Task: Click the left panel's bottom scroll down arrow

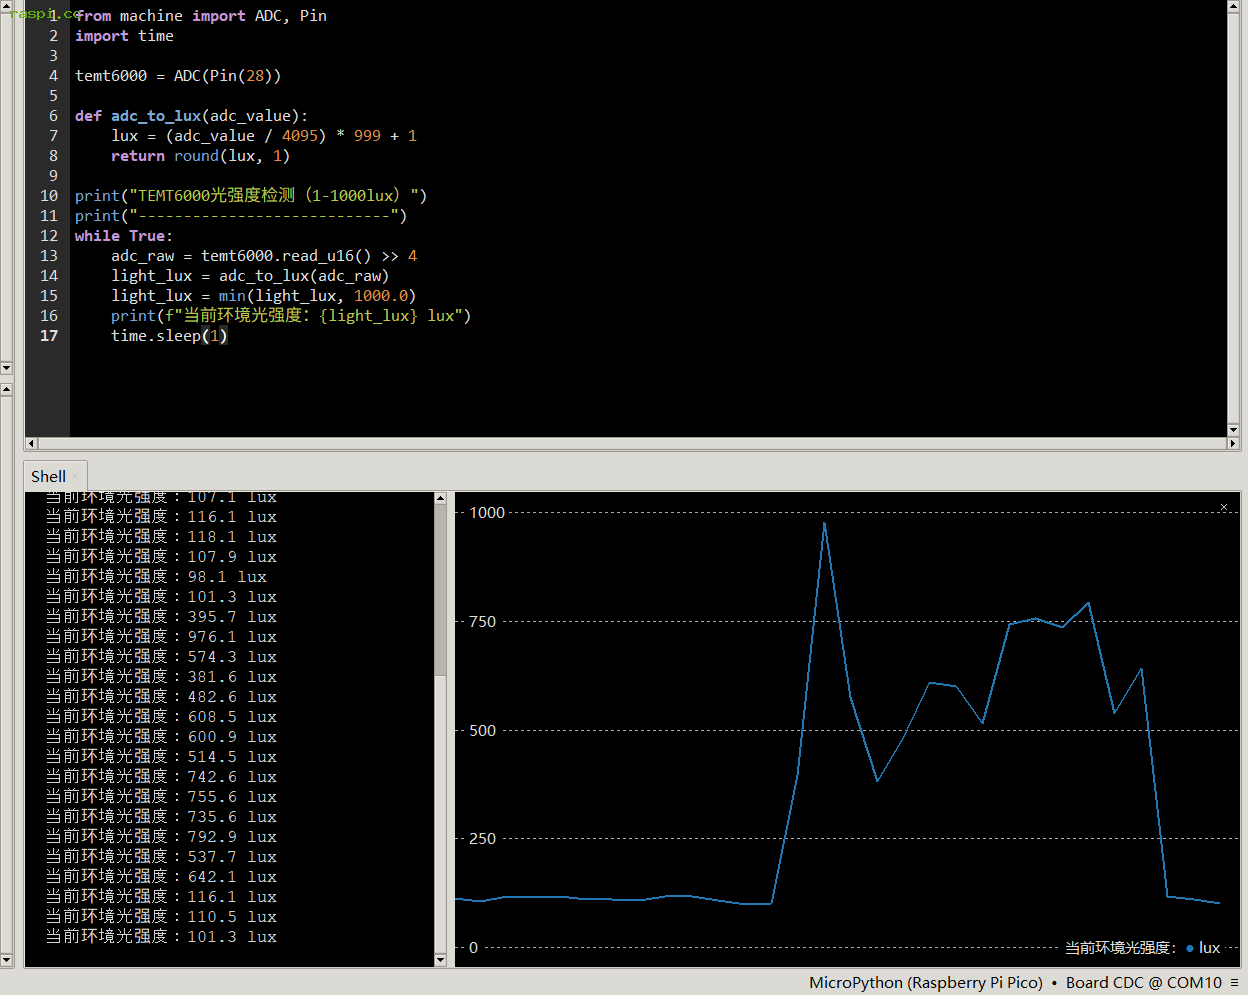Action: pos(6,960)
